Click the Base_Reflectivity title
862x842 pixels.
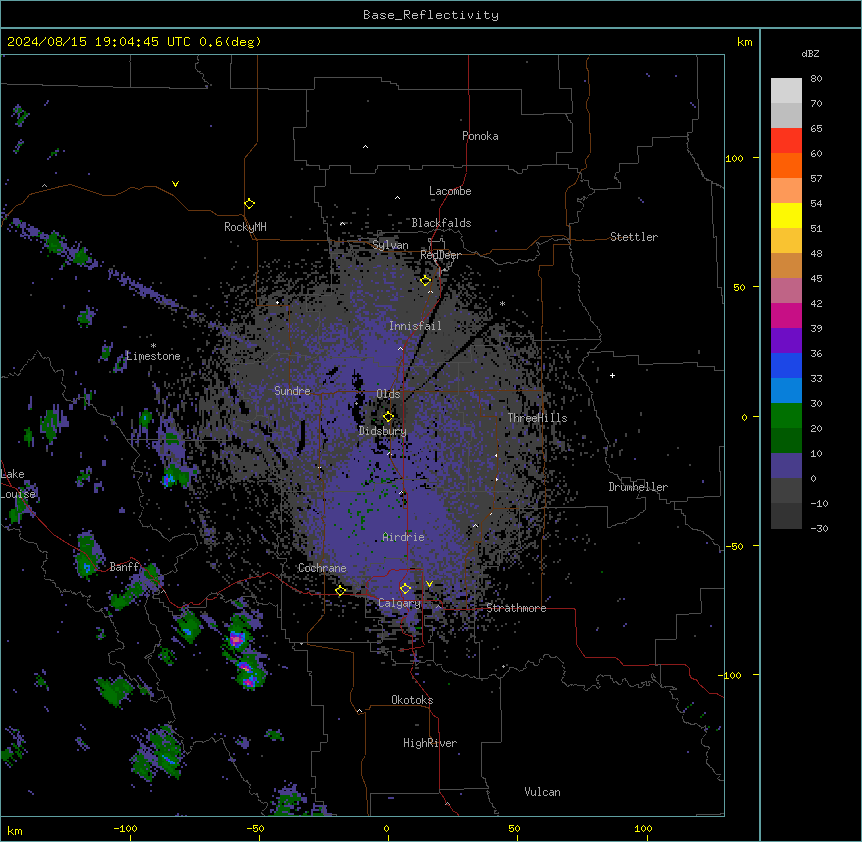point(431,15)
